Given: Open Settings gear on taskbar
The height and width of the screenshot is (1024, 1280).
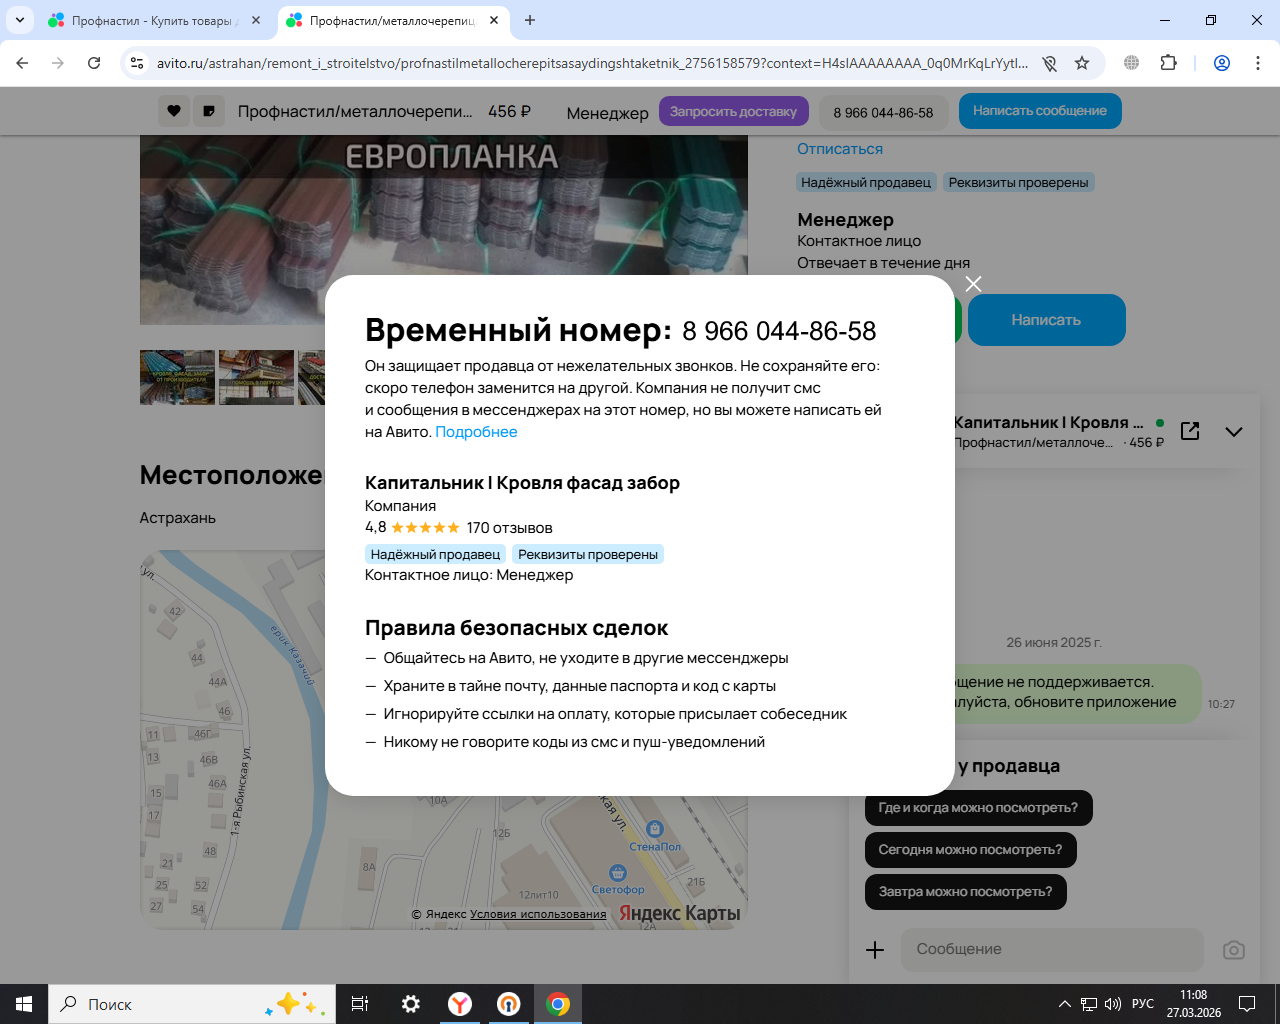Looking at the screenshot, I should [x=411, y=1004].
